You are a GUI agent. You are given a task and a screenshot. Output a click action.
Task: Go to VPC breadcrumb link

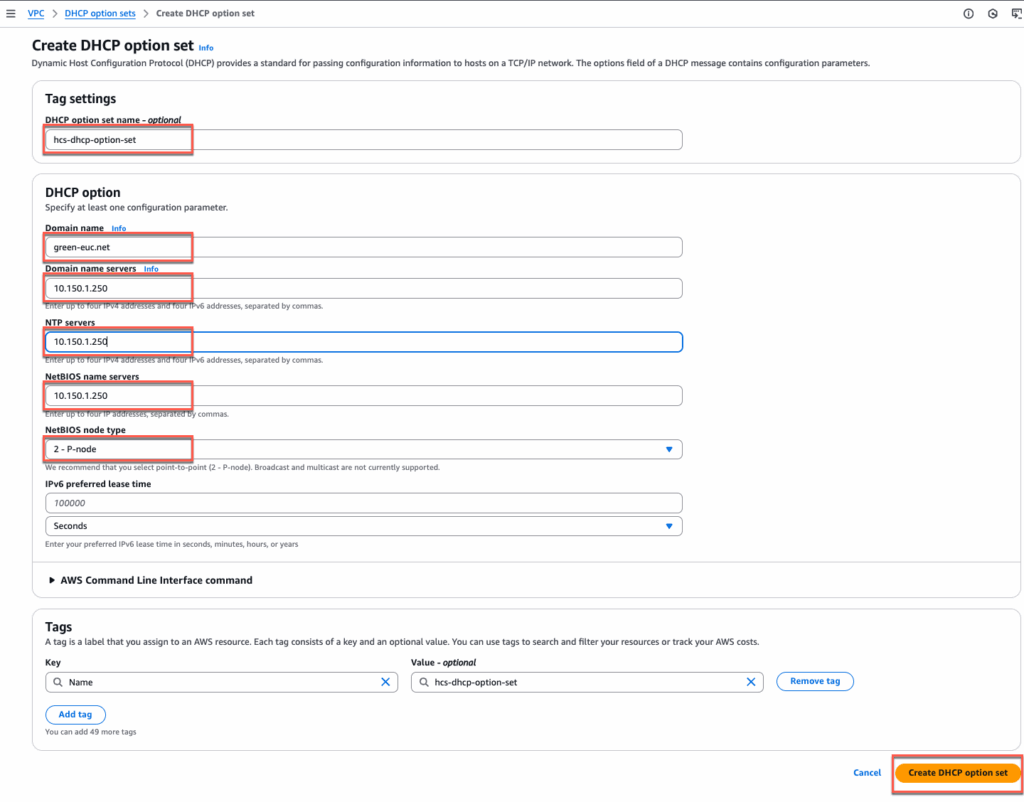(36, 14)
